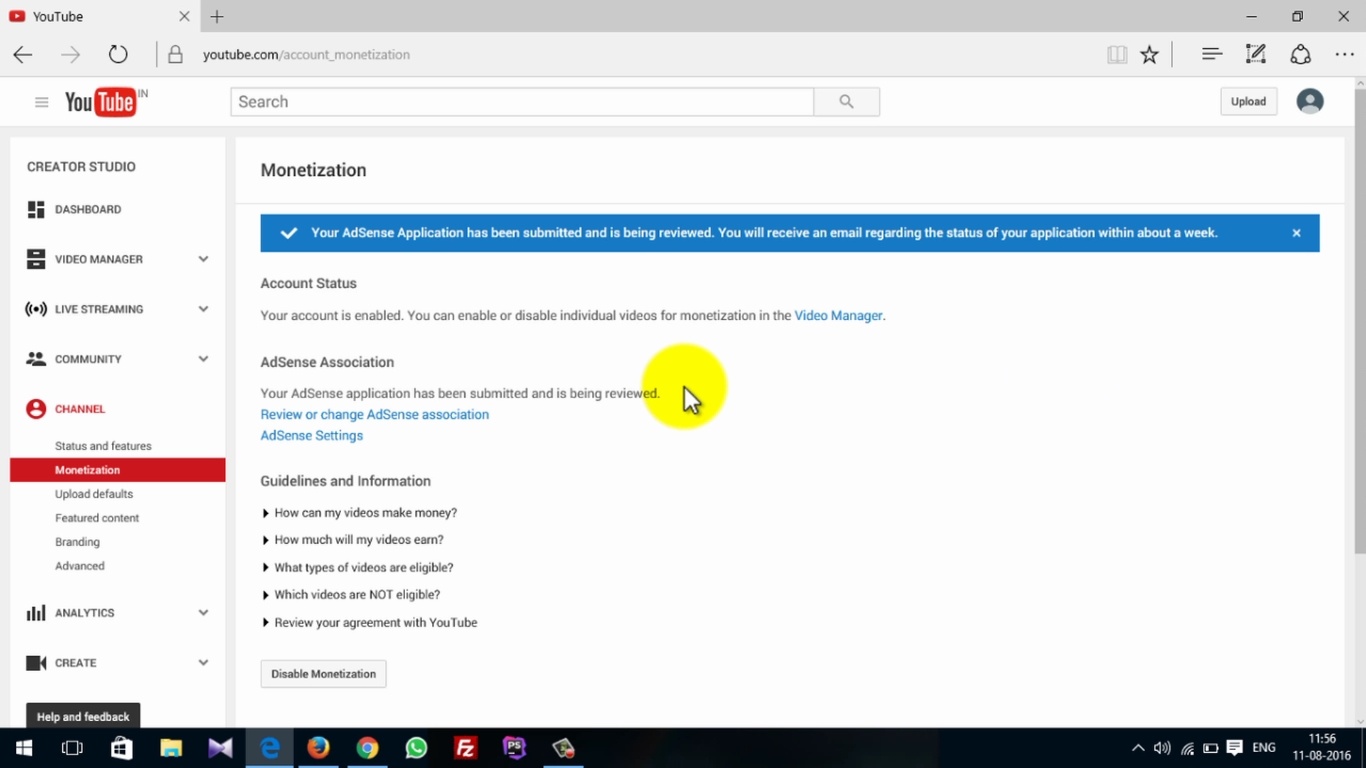Click Review or change AdSense association
This screenshot has width=1366, height=768.
click(375, 415)
